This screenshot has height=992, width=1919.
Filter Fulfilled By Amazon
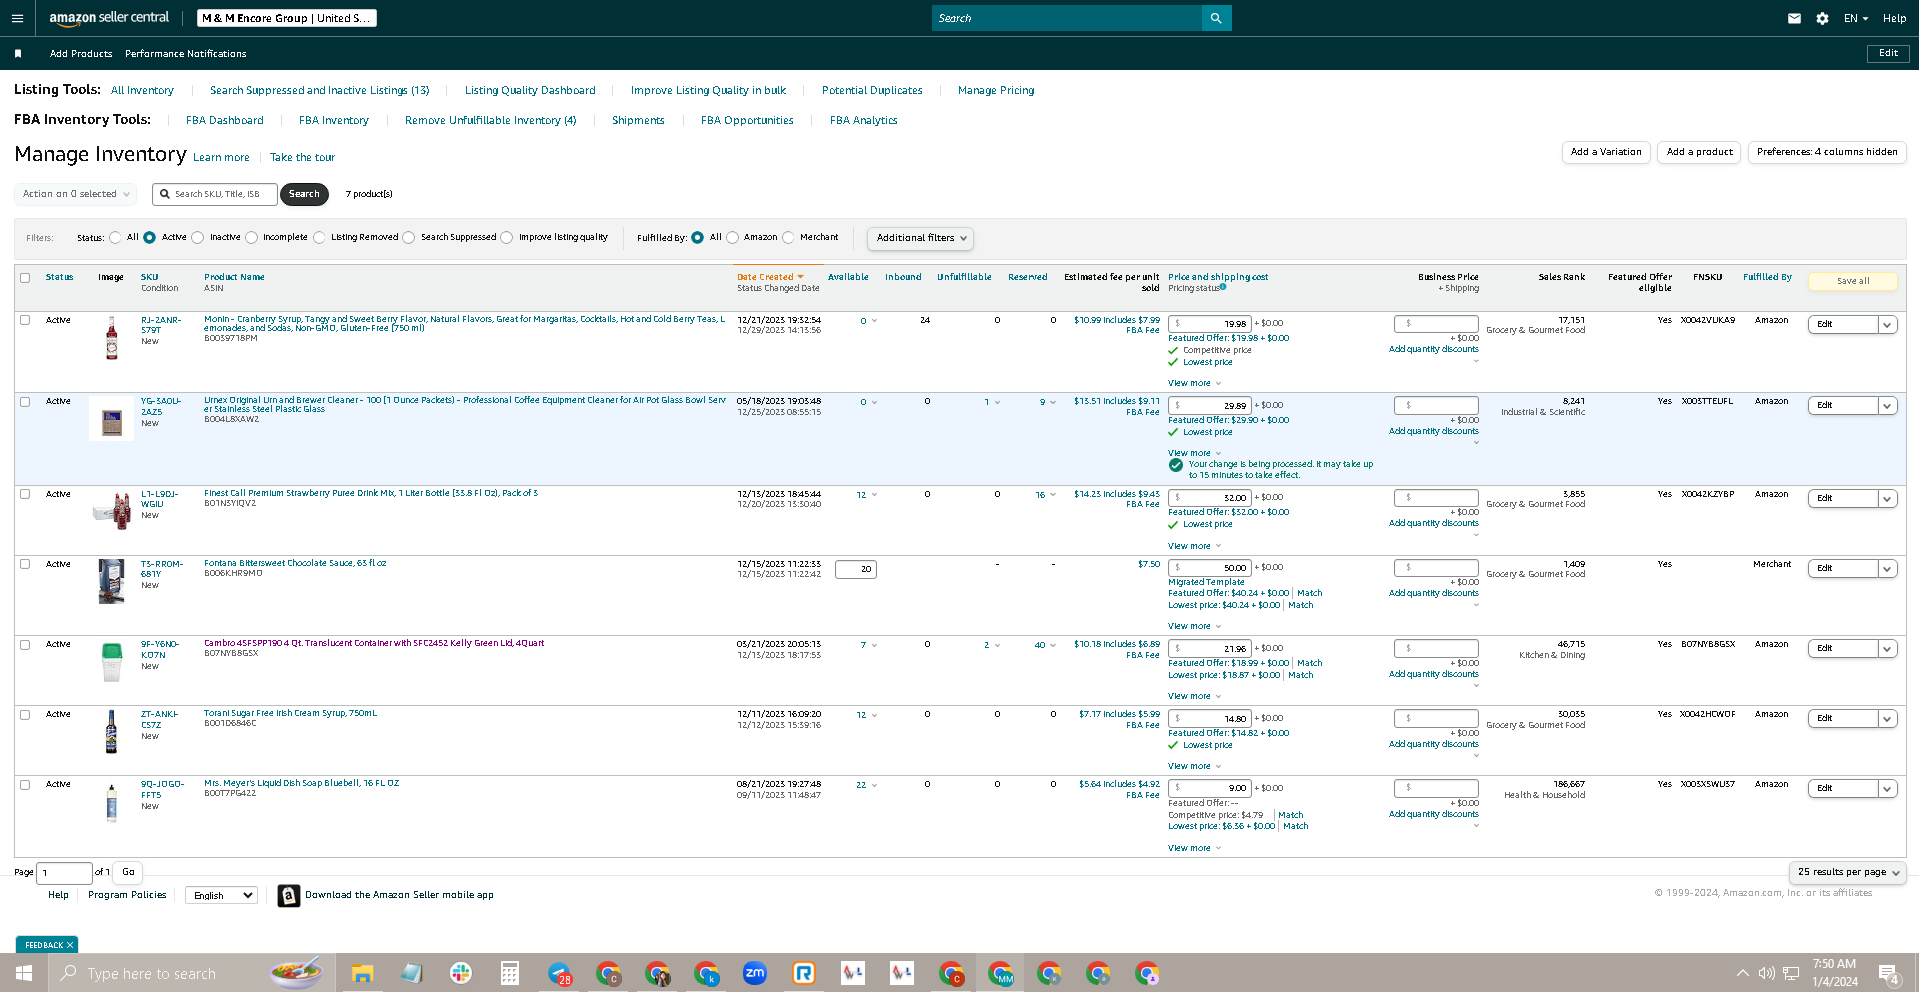click(x=733, y=238)
